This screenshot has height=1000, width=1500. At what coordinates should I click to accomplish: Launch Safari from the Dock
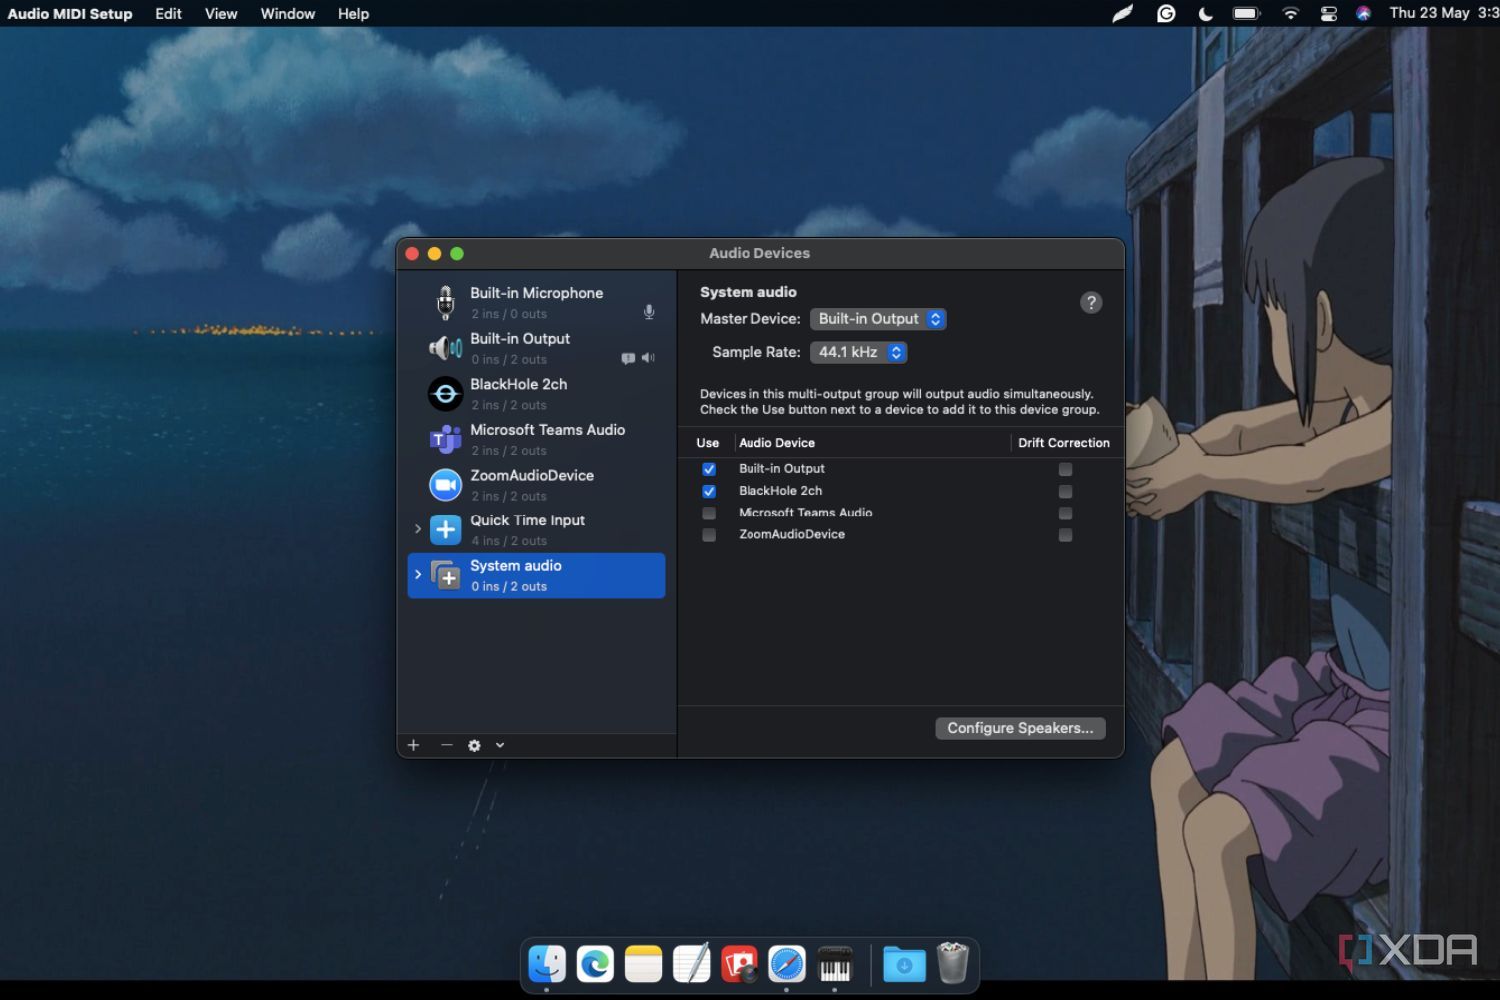click(x=787, y=964)
